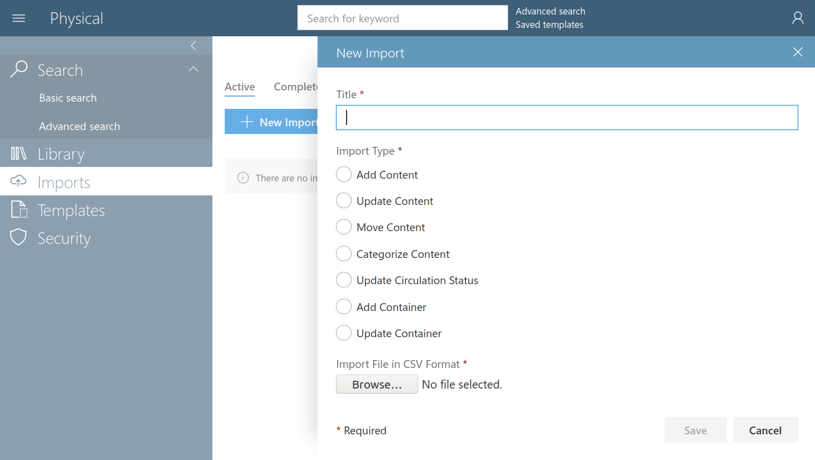This screenshot has width=815, height=460.
Task: Click the Search magnifier icon in sidebar
Action: [19, 69]
